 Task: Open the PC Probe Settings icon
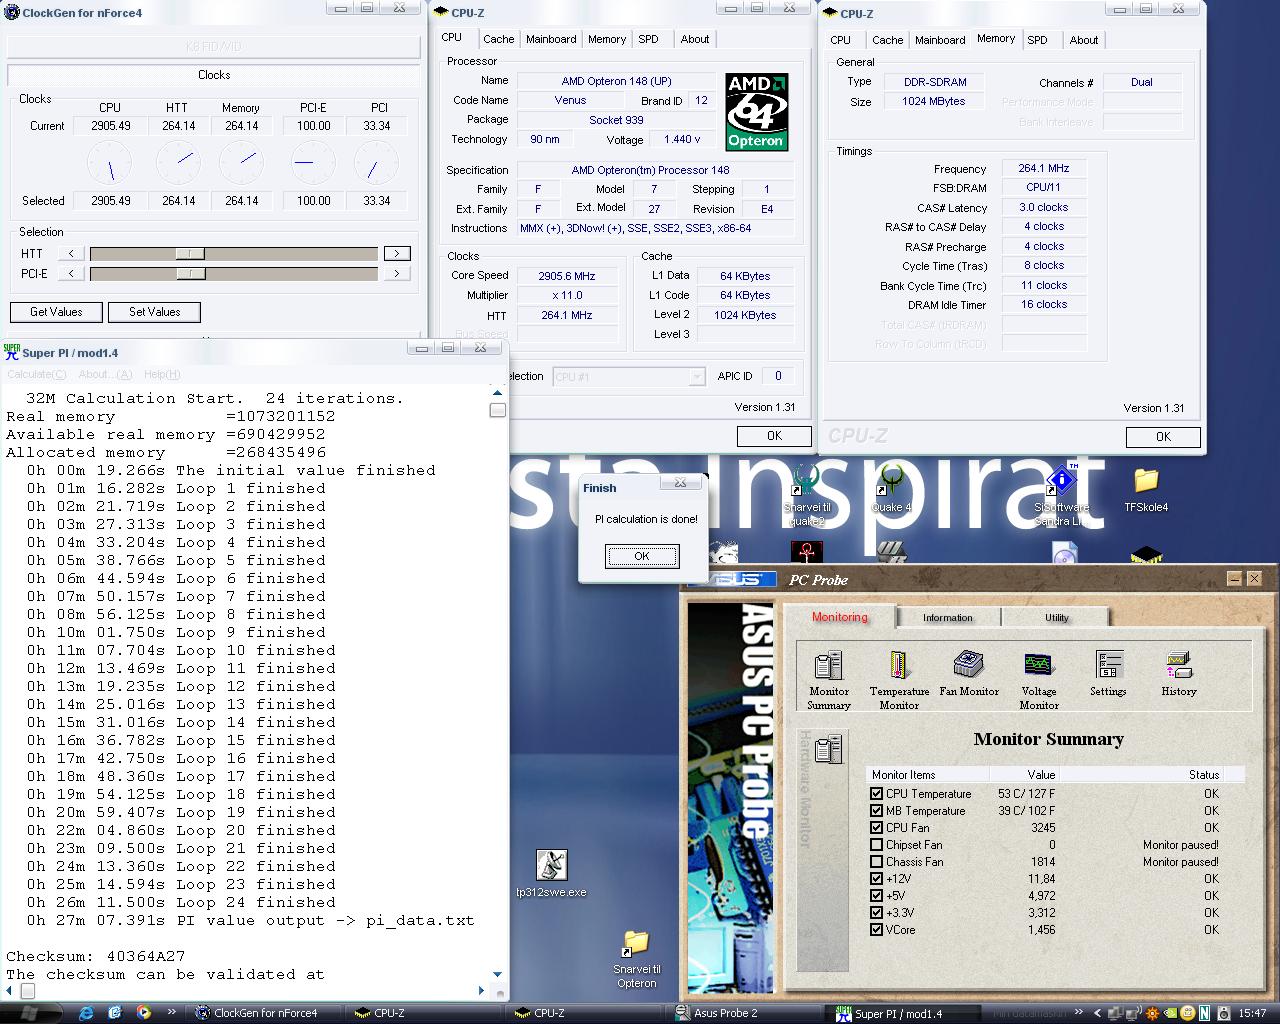(x=1108, y=666)
